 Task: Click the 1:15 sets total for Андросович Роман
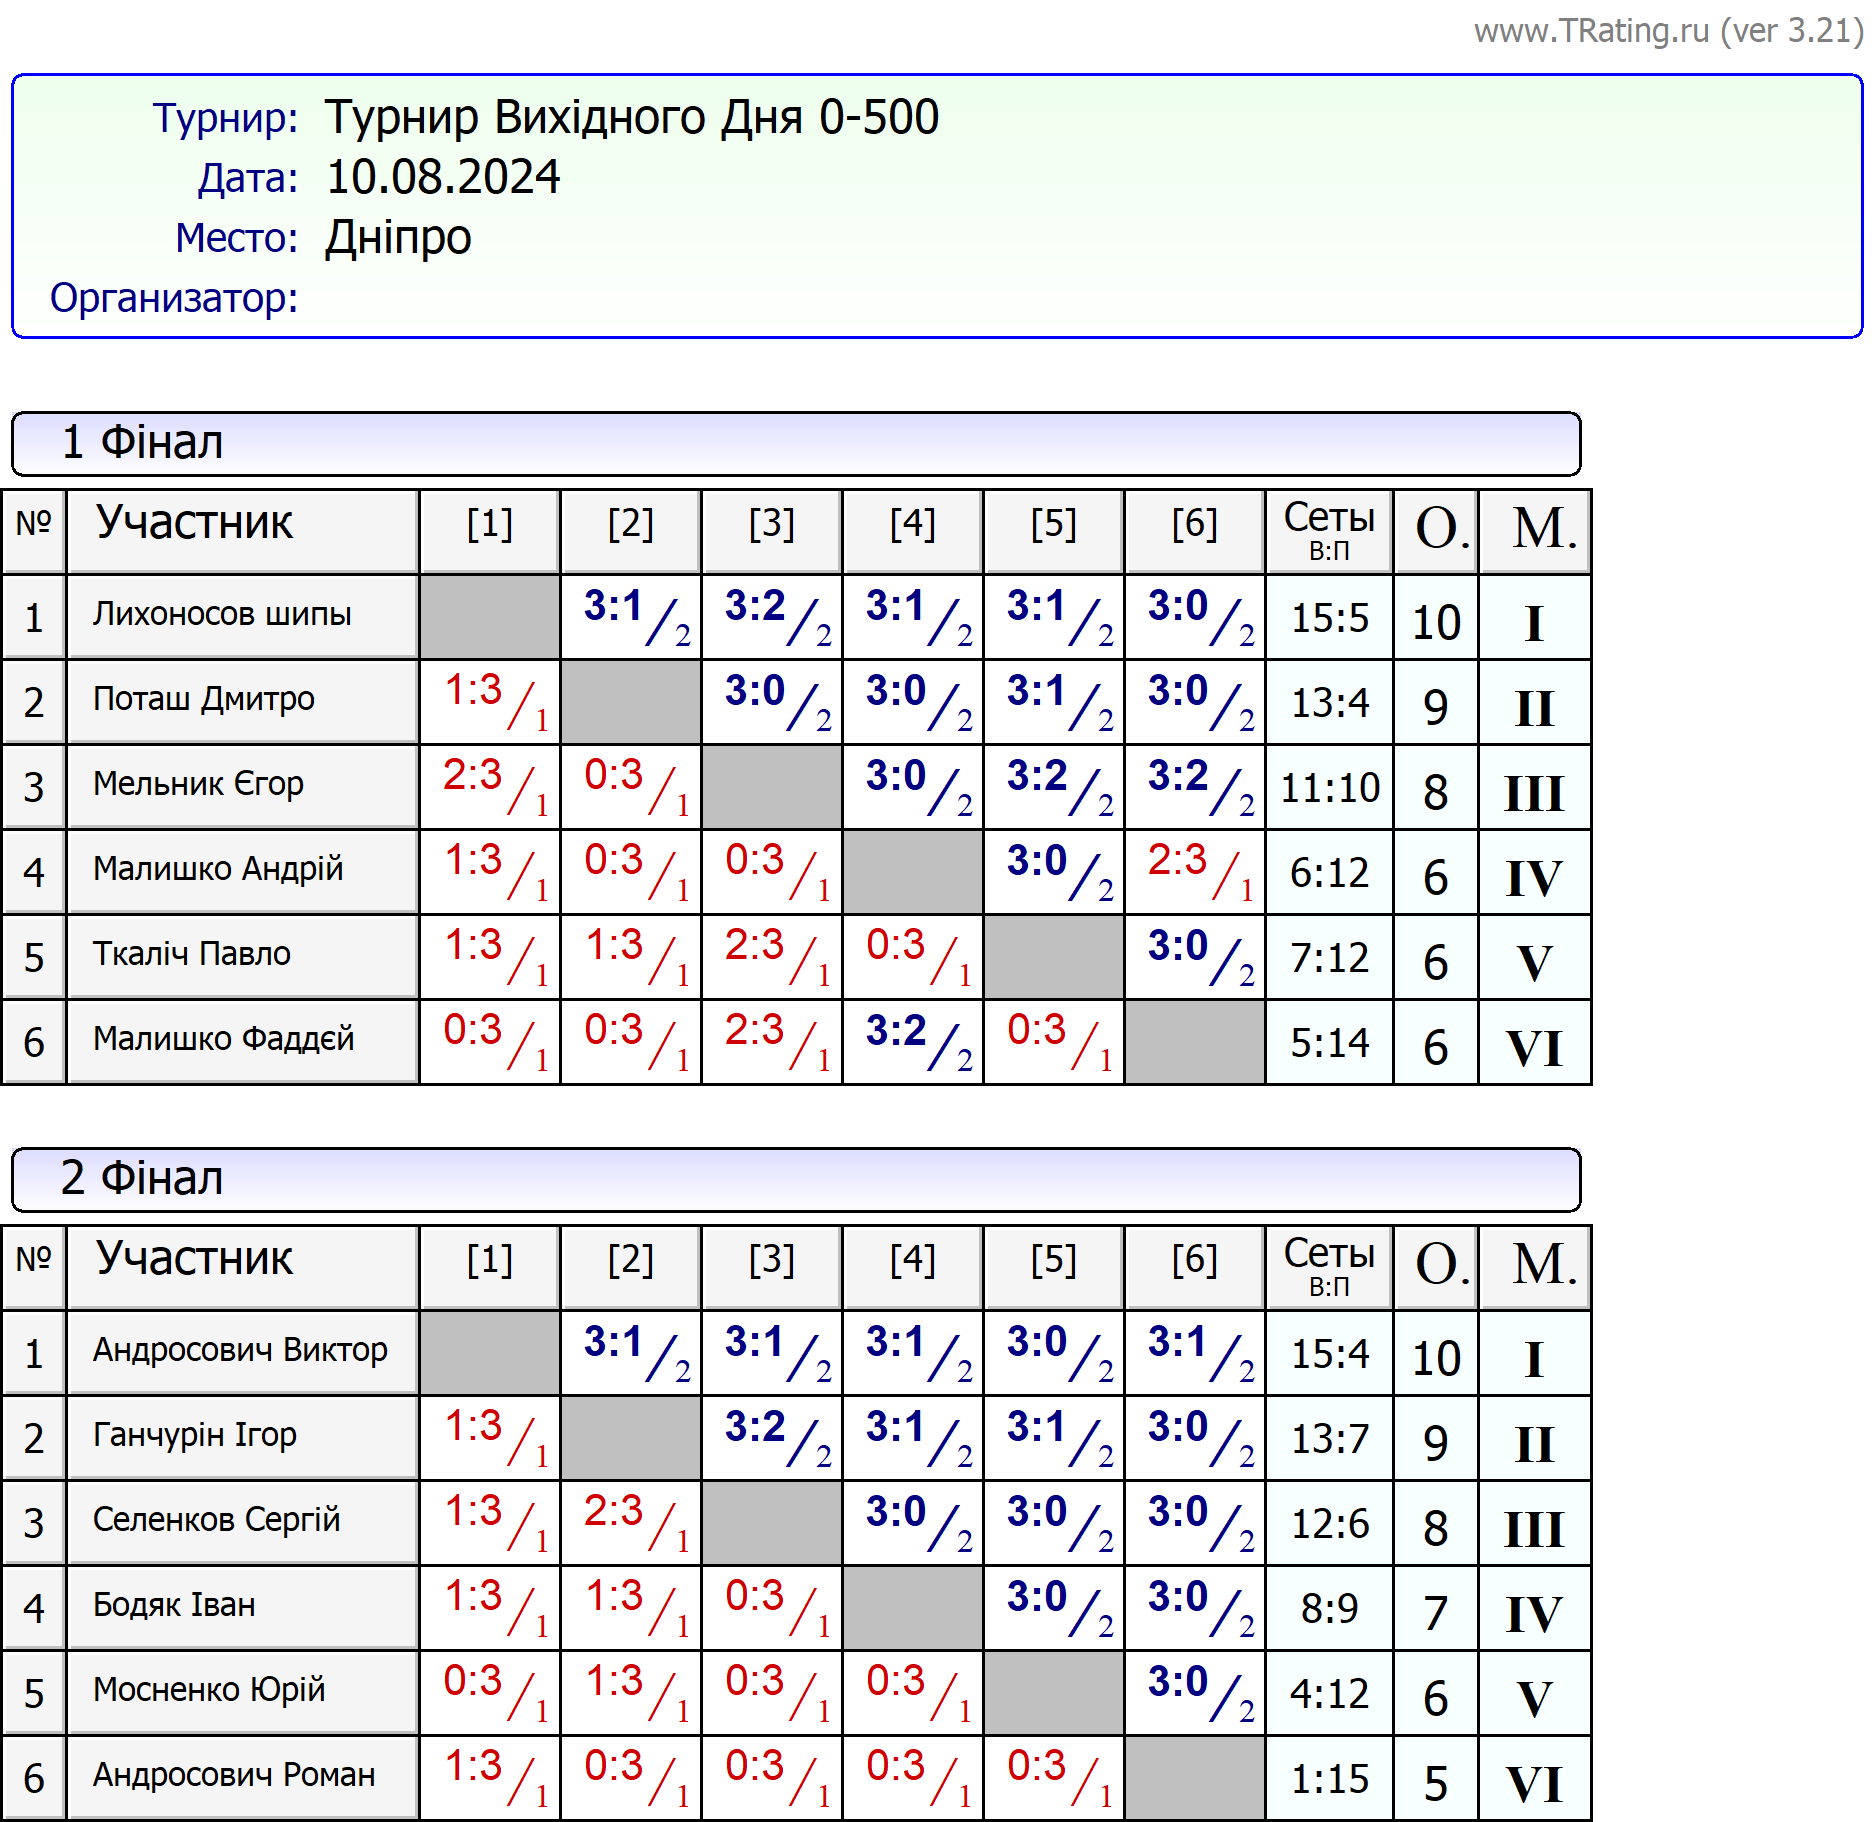(1329, 1779)
